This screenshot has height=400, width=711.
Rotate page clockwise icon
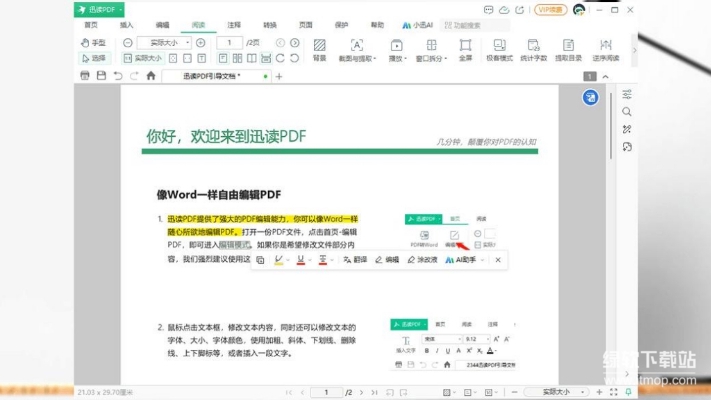pyautogui.click(x=280, y=58)
